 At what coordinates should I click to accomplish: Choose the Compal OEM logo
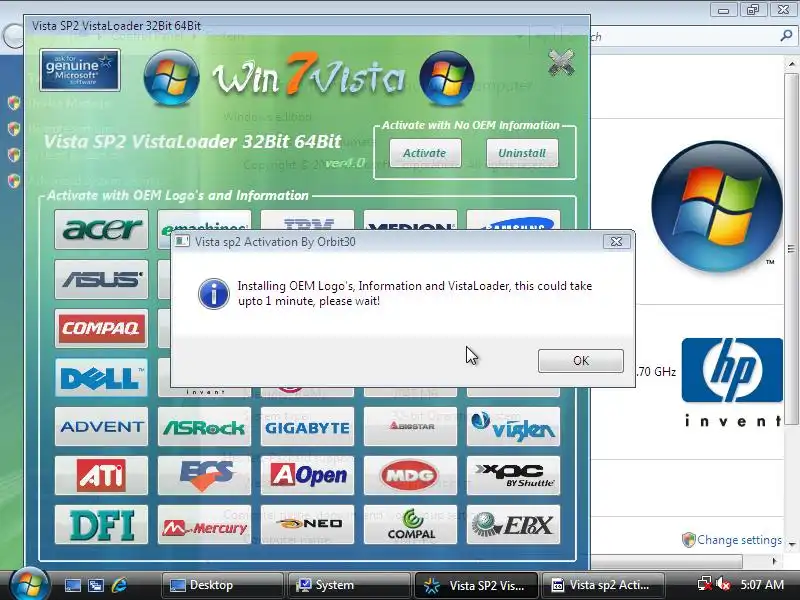click(411, 524)
